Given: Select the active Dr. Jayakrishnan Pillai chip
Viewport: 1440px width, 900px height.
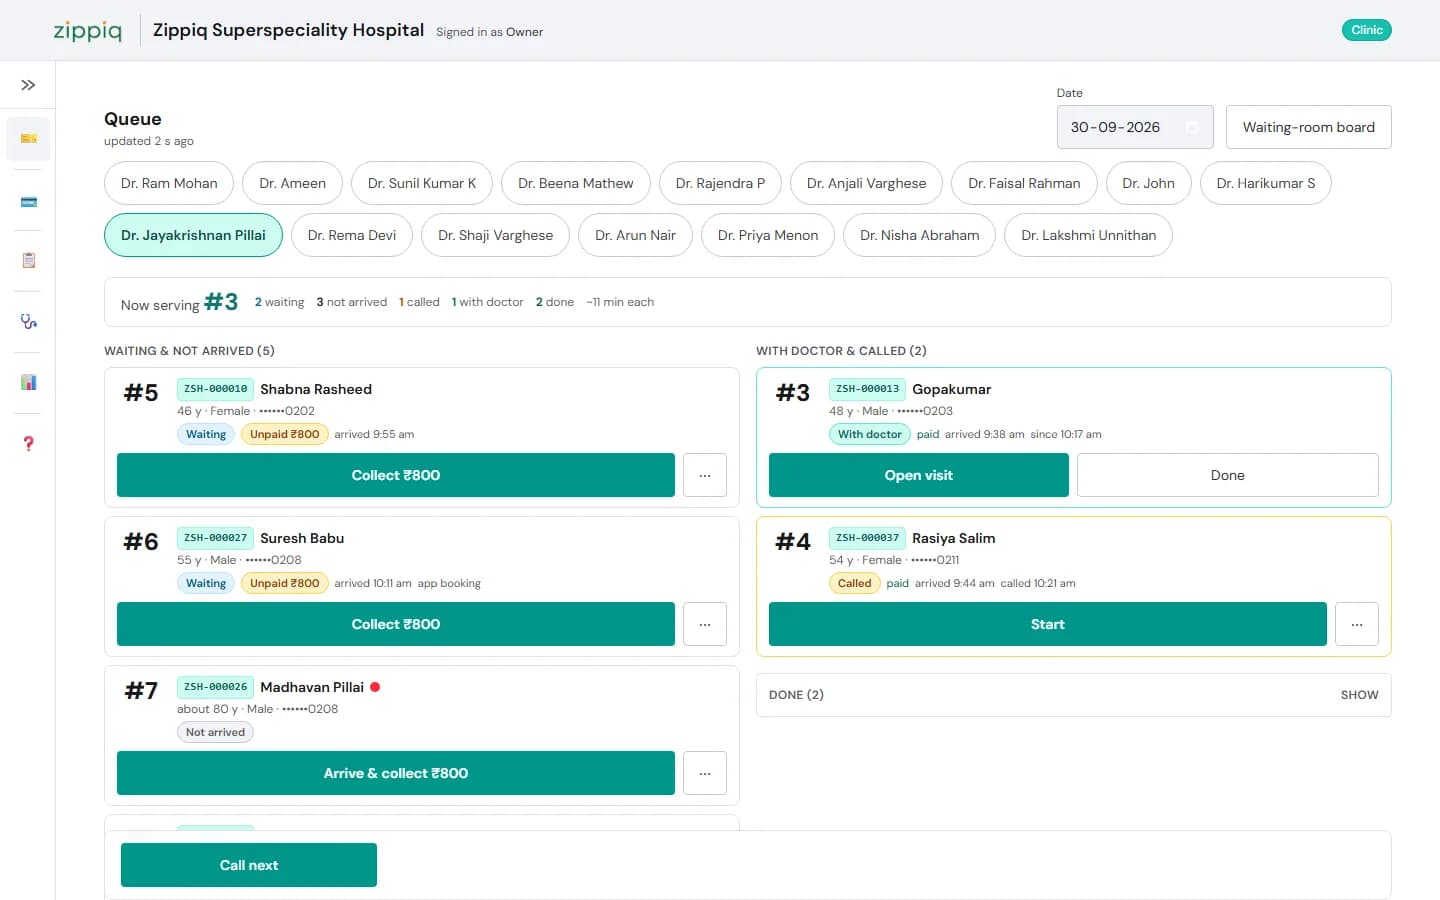Looking at the screenshot, I should (193, 235).
